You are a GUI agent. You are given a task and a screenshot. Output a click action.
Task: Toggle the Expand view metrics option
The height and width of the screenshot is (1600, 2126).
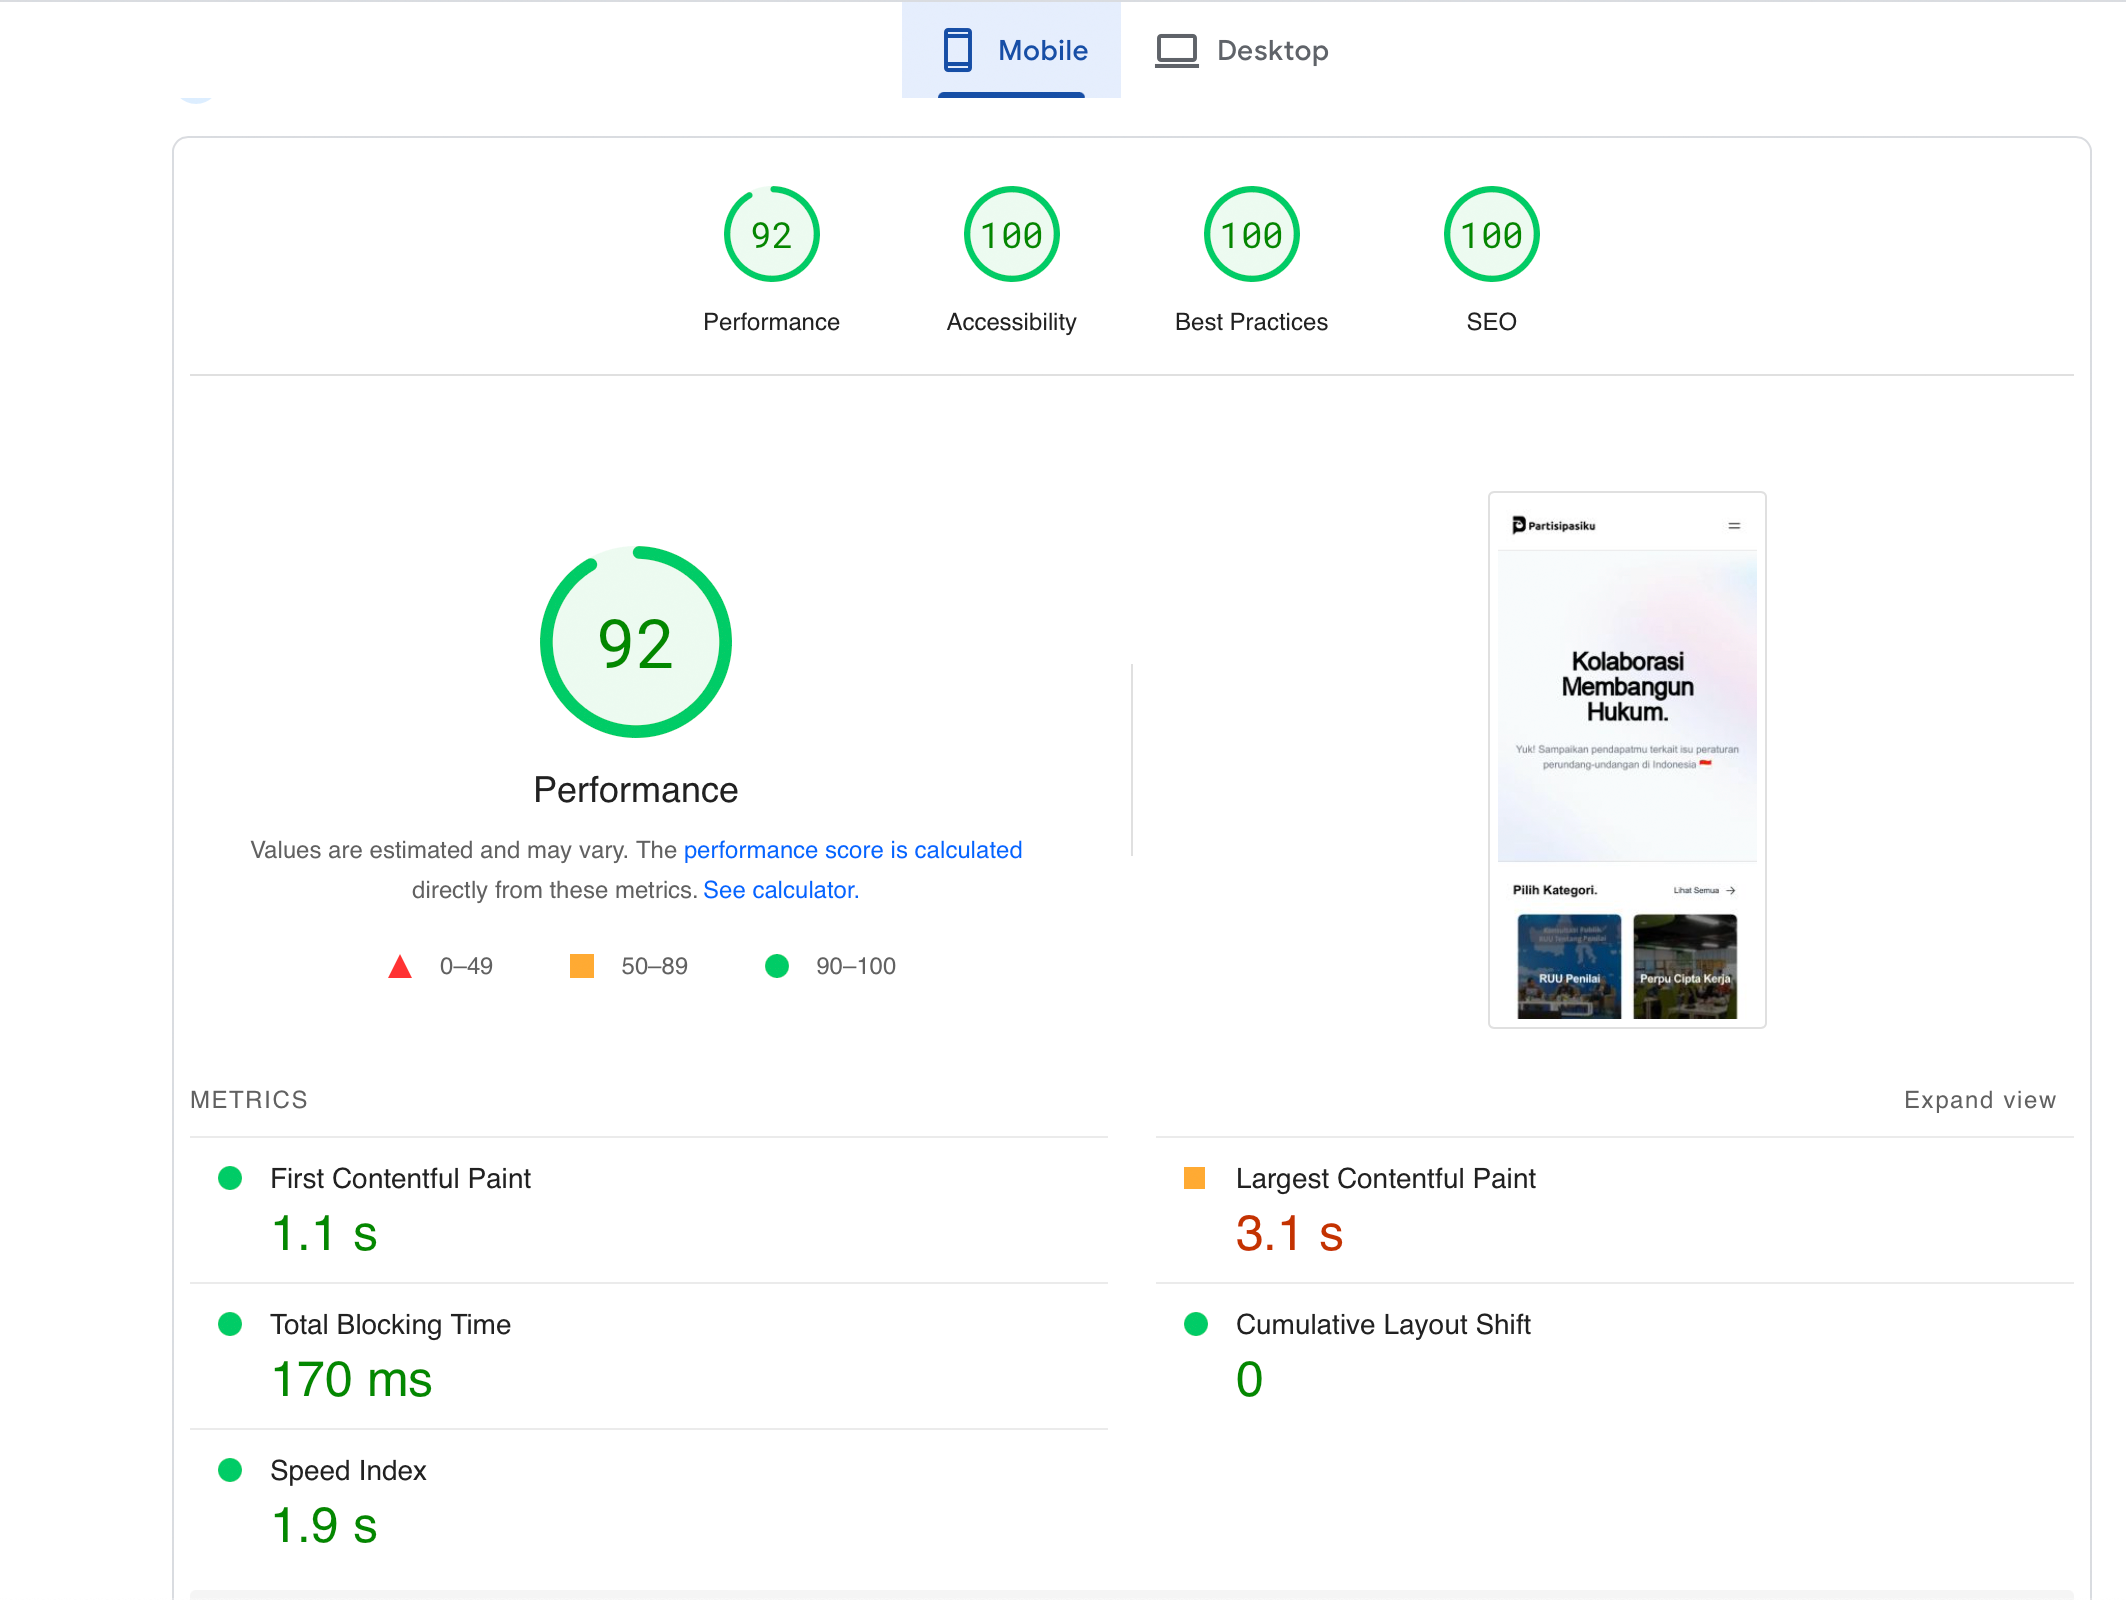click(x=1979, y=1100)
